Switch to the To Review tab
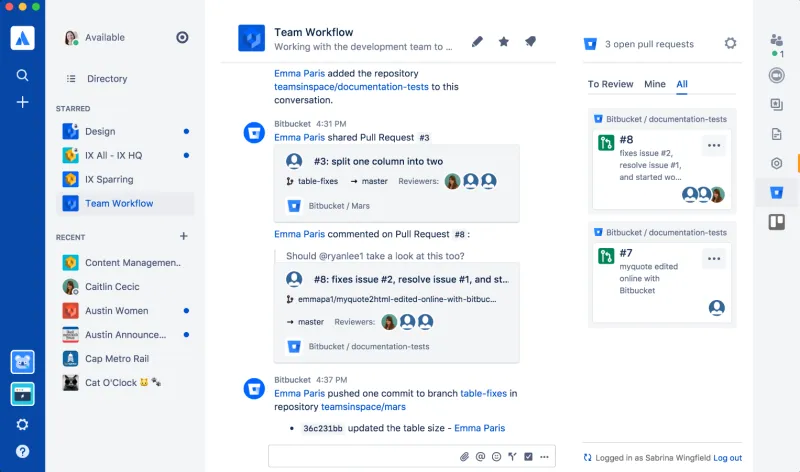 (x=610, y=84)
